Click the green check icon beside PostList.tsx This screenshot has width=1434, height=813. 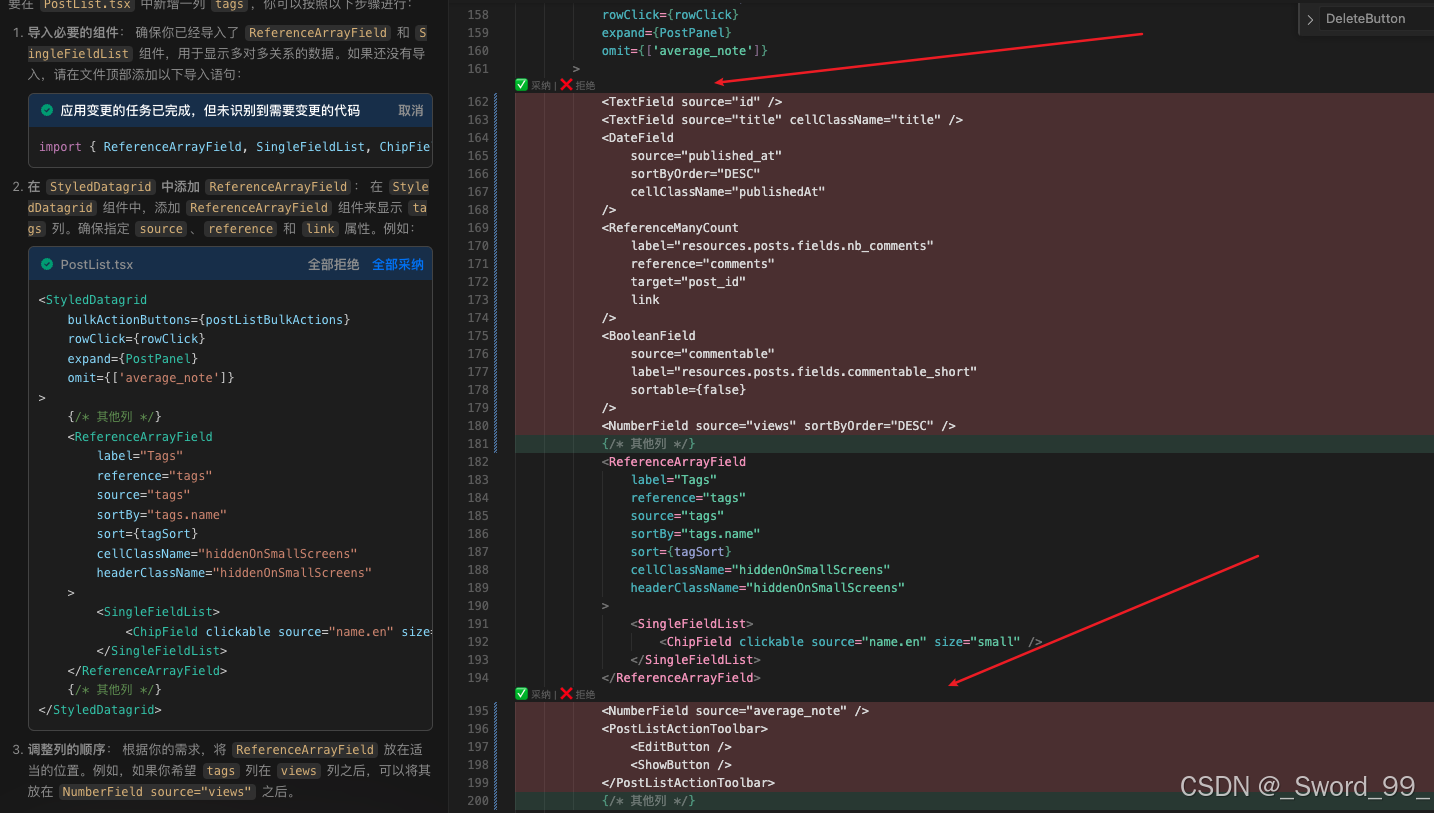click(47, 264)
